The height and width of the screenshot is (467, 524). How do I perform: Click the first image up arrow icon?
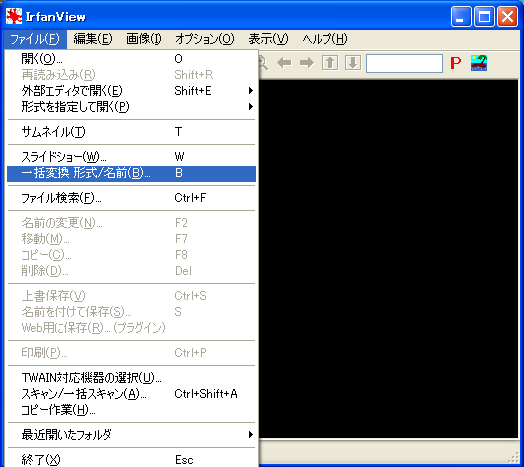330,63
